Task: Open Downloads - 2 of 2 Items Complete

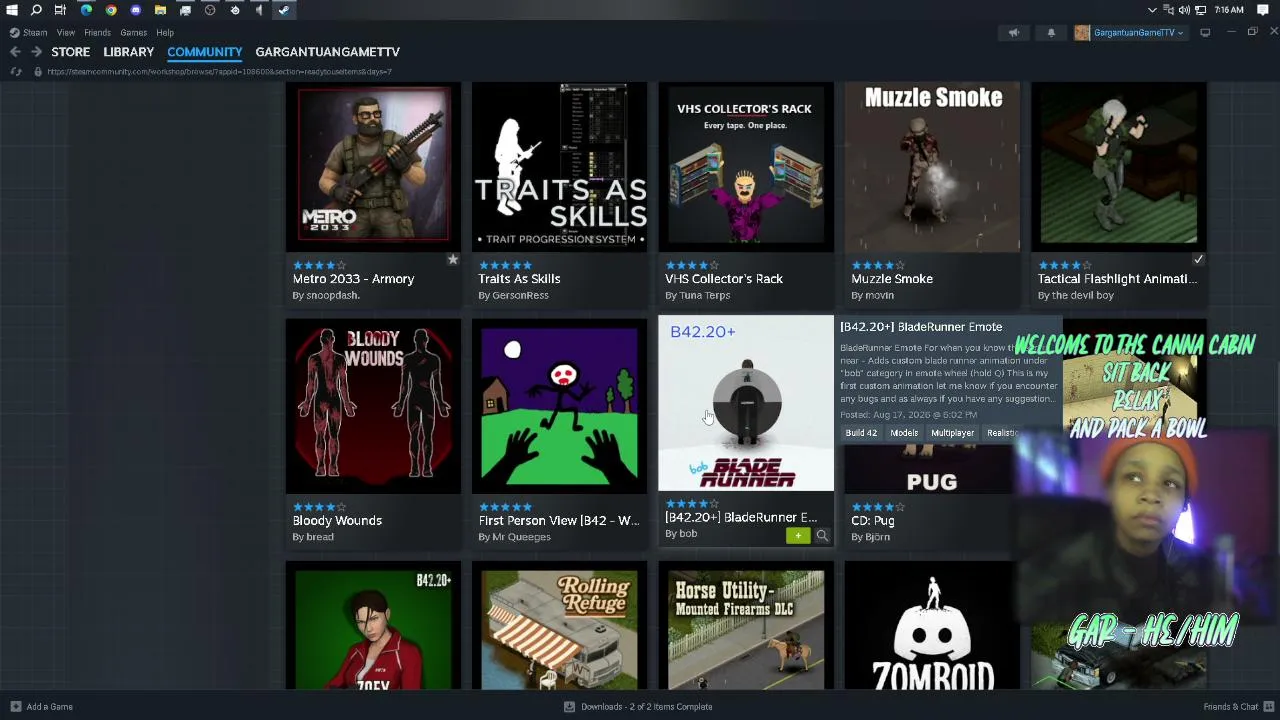Action: click(647, 707)
